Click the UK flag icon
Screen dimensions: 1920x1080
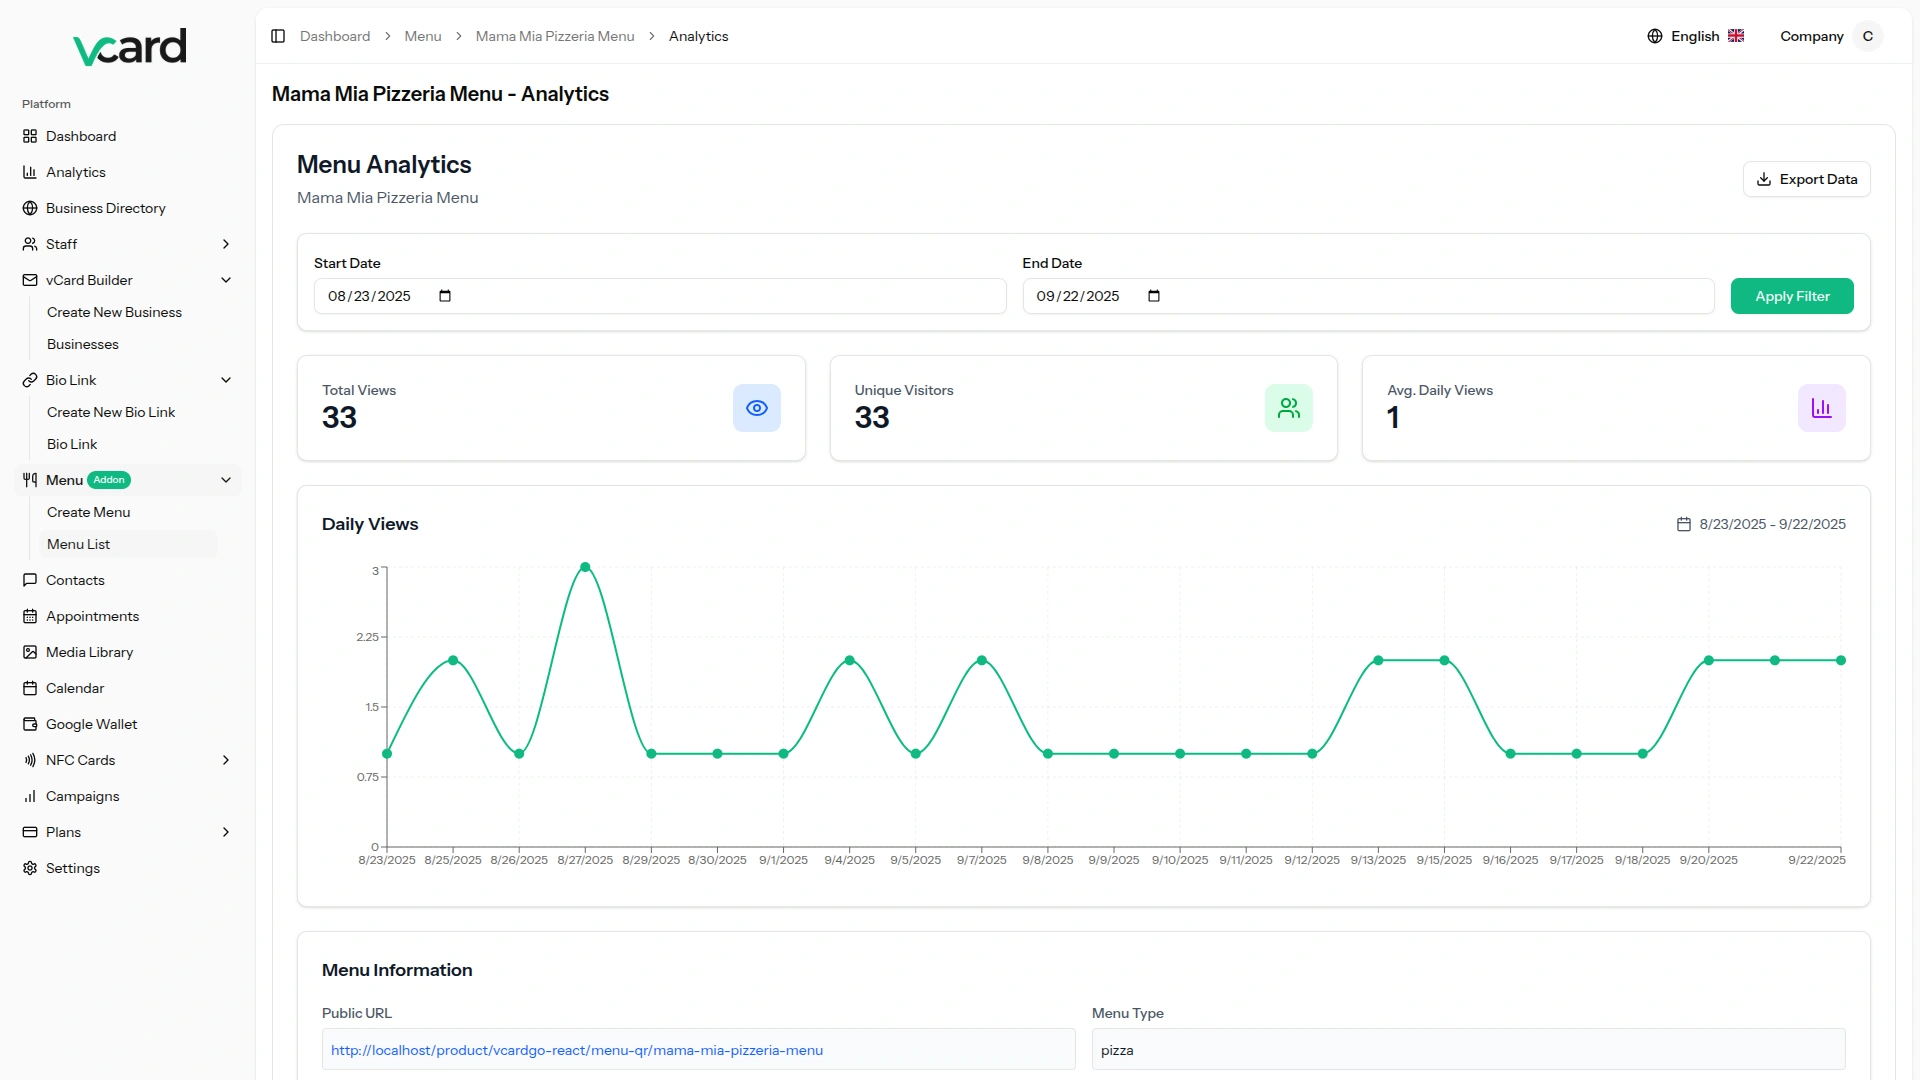click(1736, 36)
